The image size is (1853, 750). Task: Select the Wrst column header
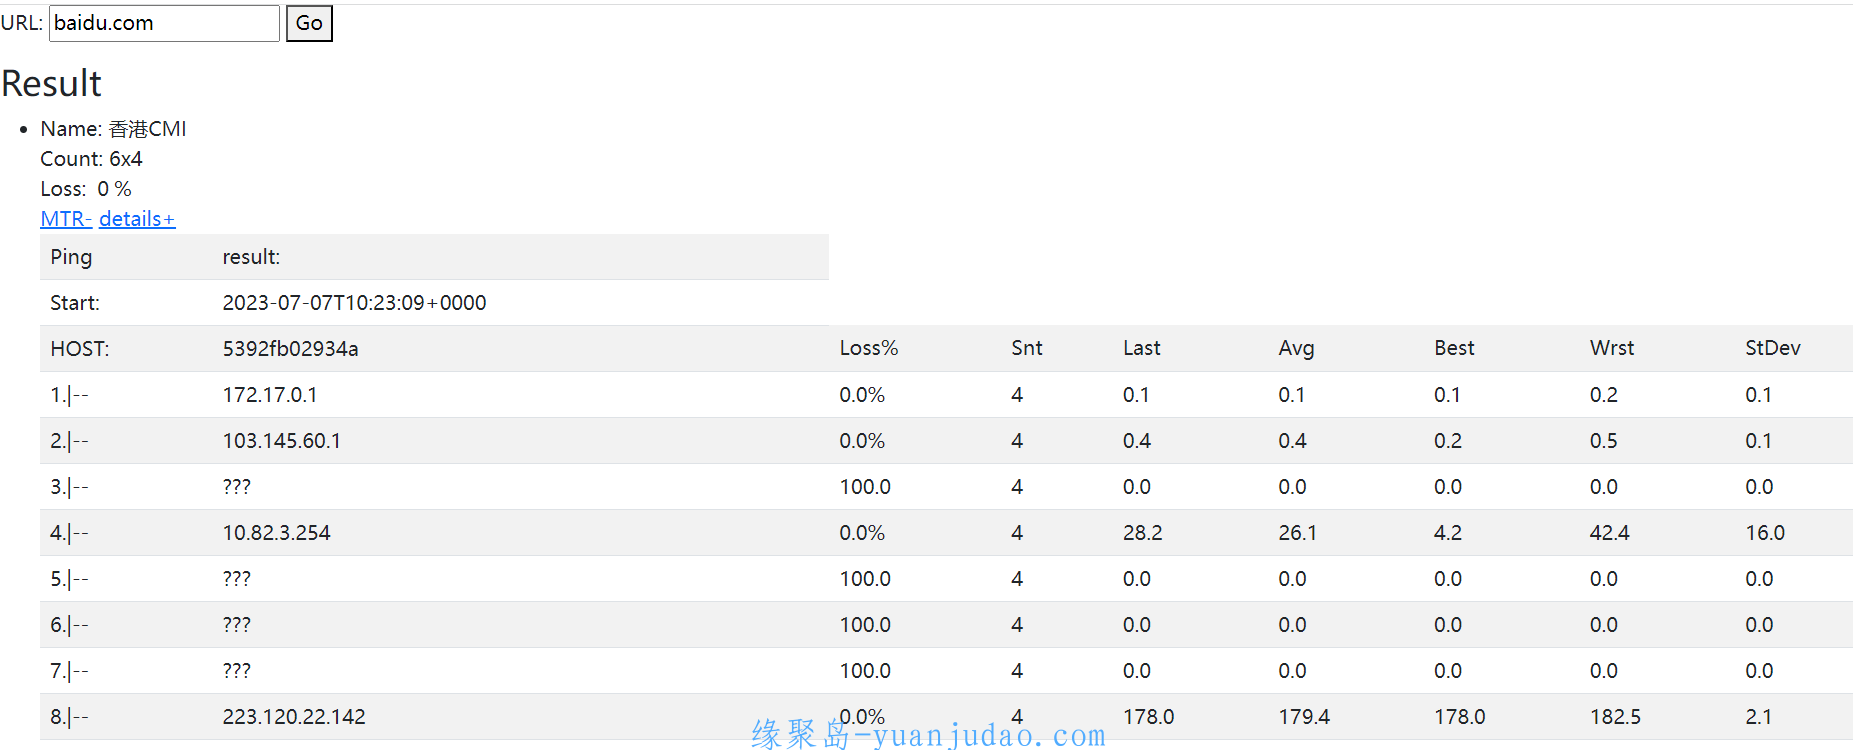(1612, 348)
